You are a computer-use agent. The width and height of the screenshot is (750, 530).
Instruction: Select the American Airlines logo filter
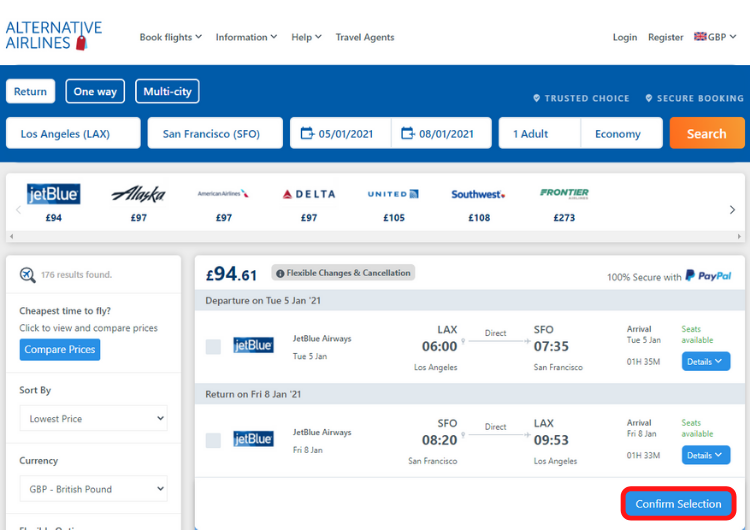click(x=223, y=194)
